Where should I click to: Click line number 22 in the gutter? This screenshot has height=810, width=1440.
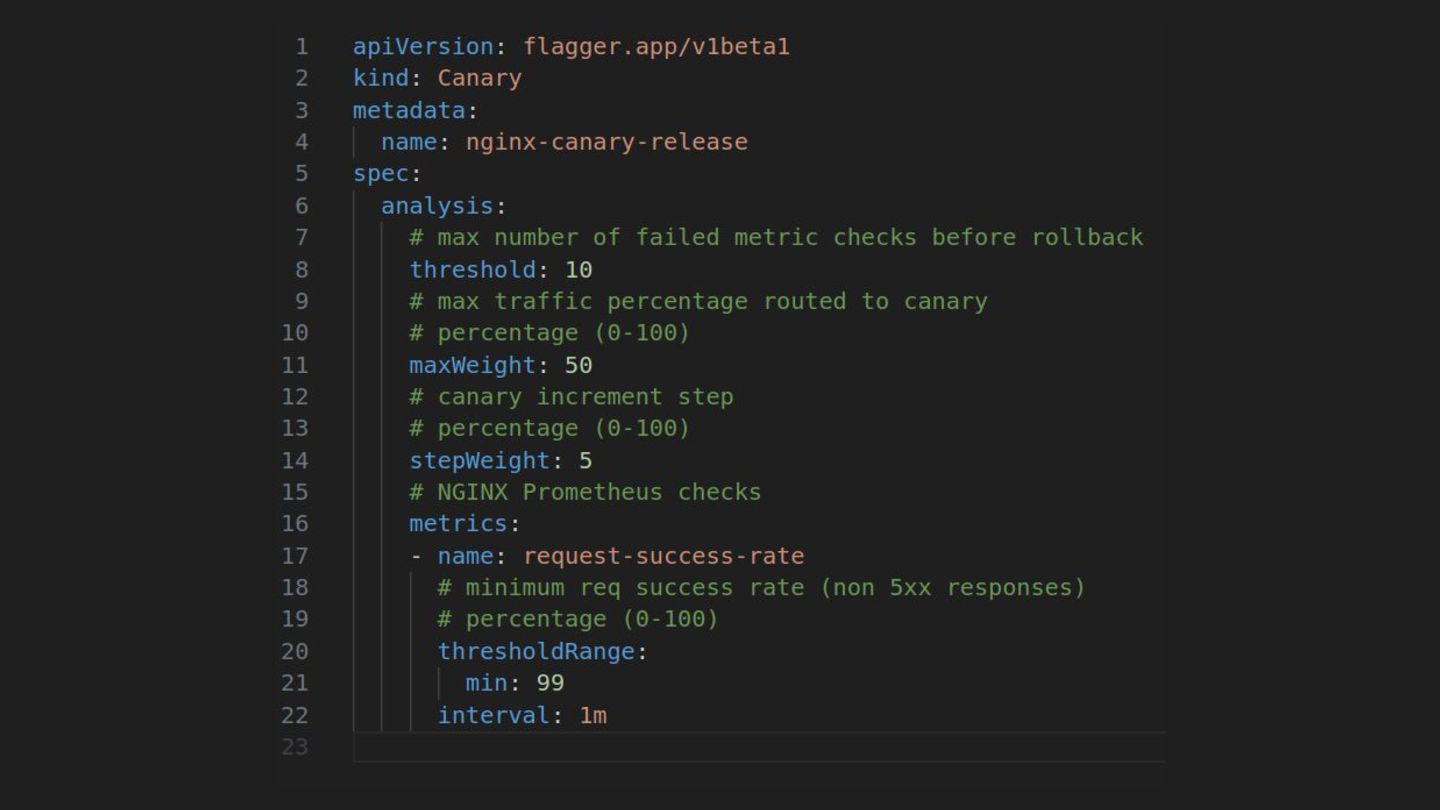295,715
